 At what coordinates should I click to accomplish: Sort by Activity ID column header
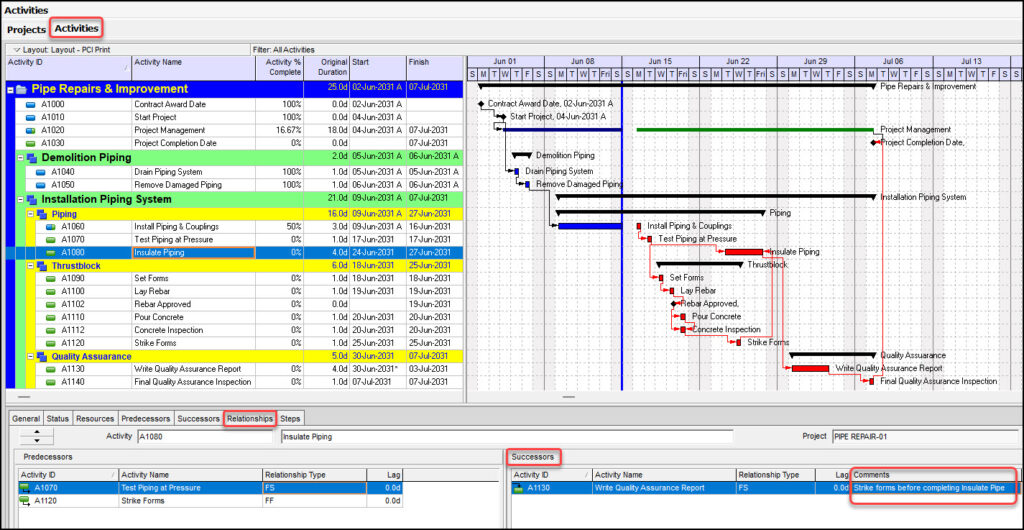coord(68,68)
